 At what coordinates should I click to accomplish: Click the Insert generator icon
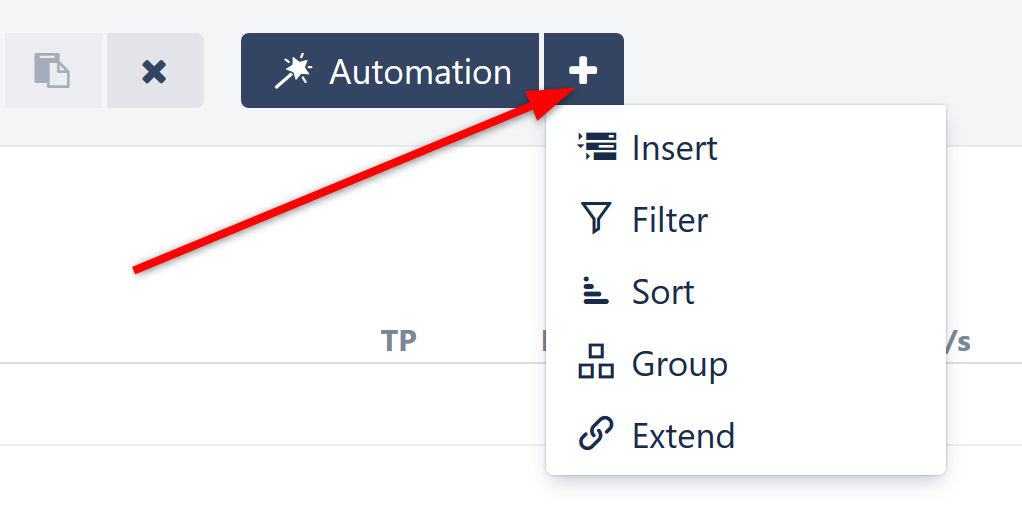[597, 148]
